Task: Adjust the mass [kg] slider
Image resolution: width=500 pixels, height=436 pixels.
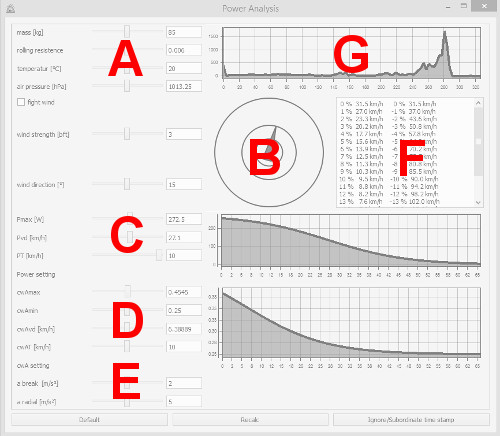Action: (127, 32)
